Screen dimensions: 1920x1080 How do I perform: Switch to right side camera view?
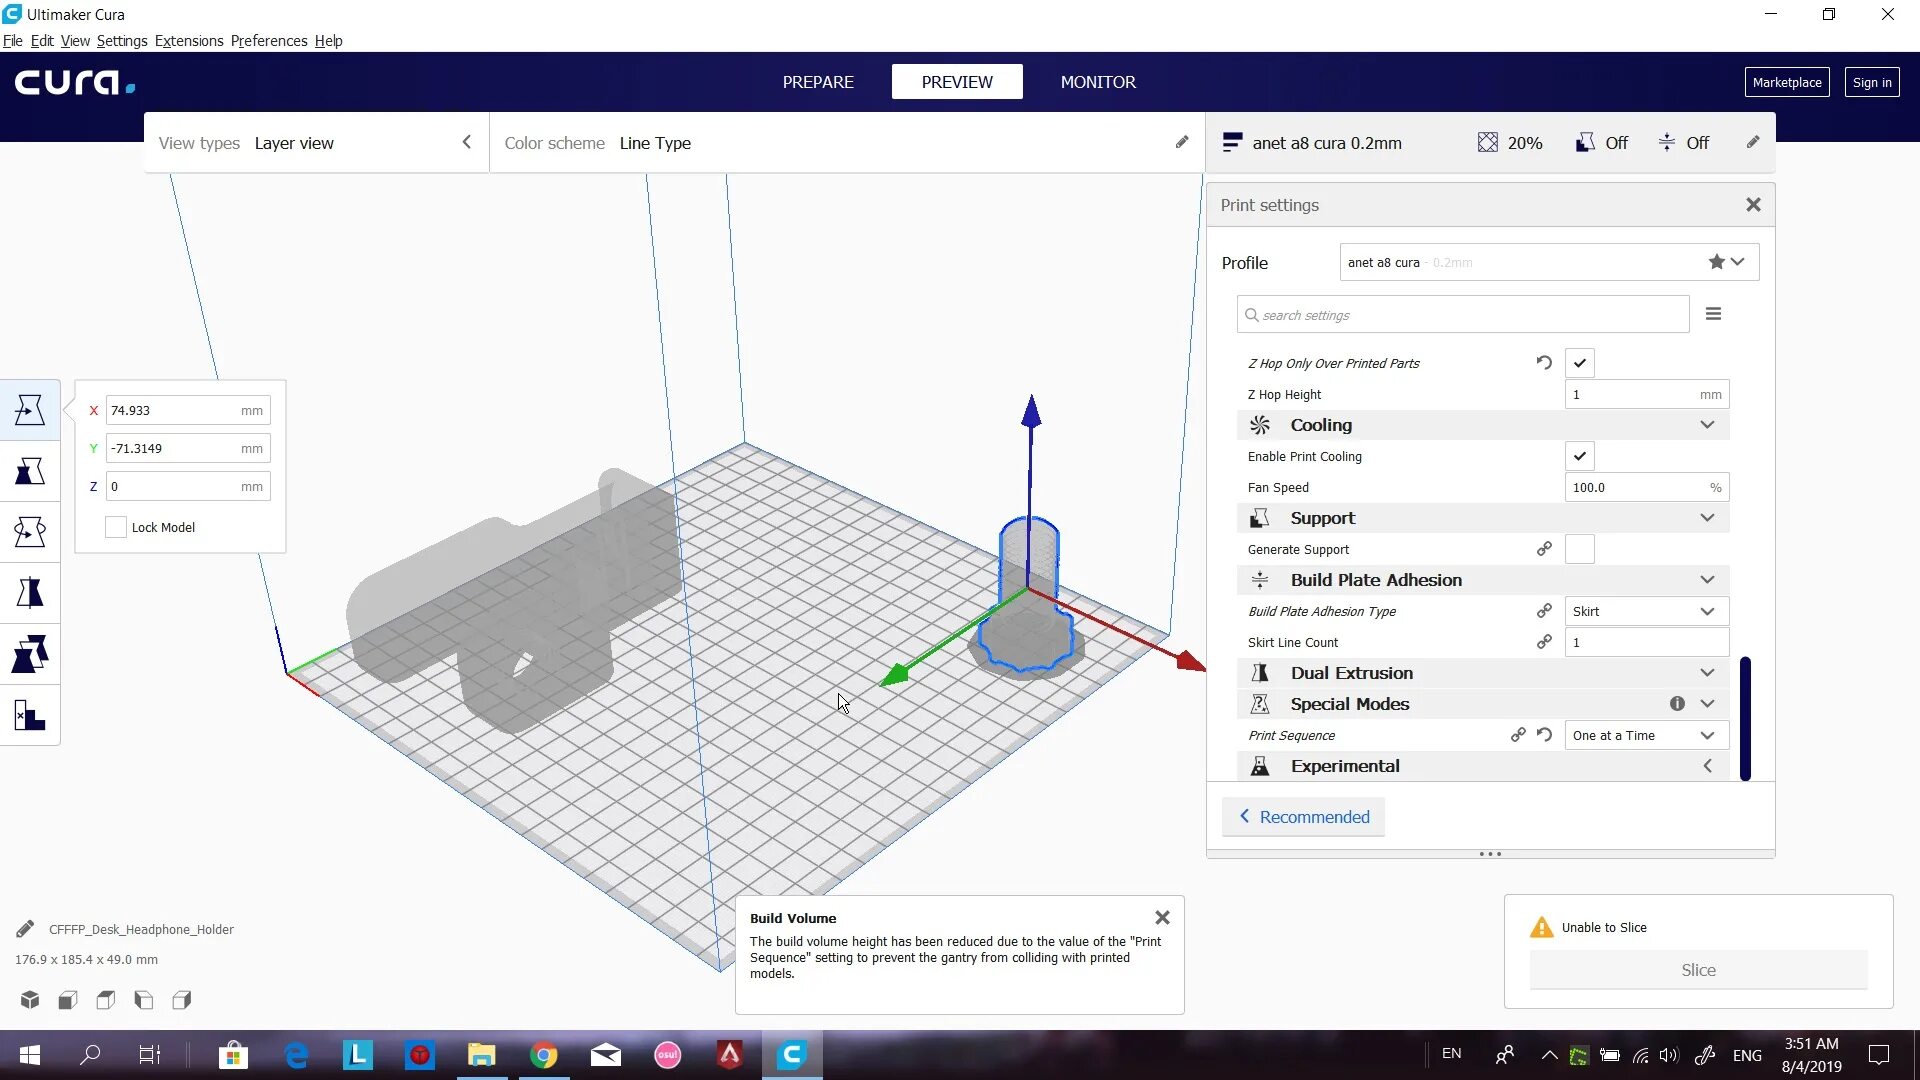click(x=182, y=1000)
